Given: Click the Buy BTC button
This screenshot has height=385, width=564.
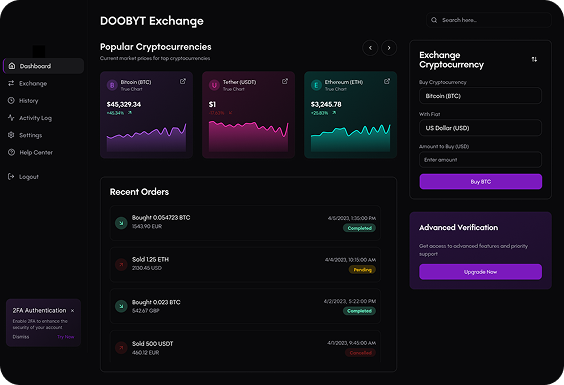Looking at the screenshot, I should (481, 182).
